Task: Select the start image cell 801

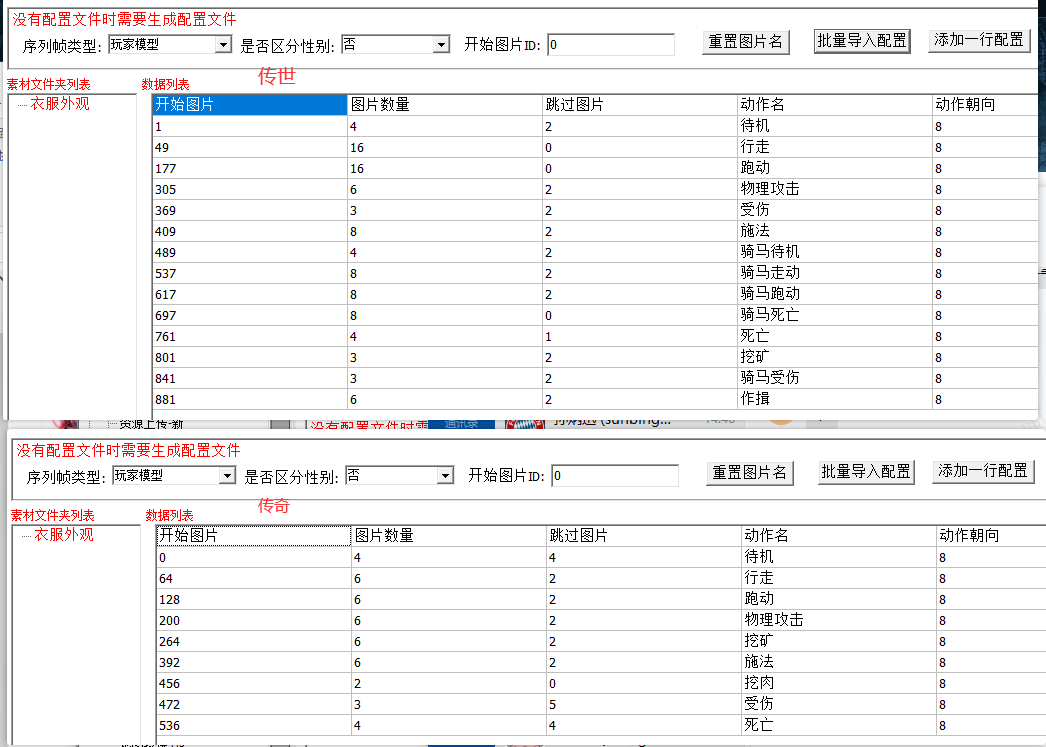Action: 250,357
